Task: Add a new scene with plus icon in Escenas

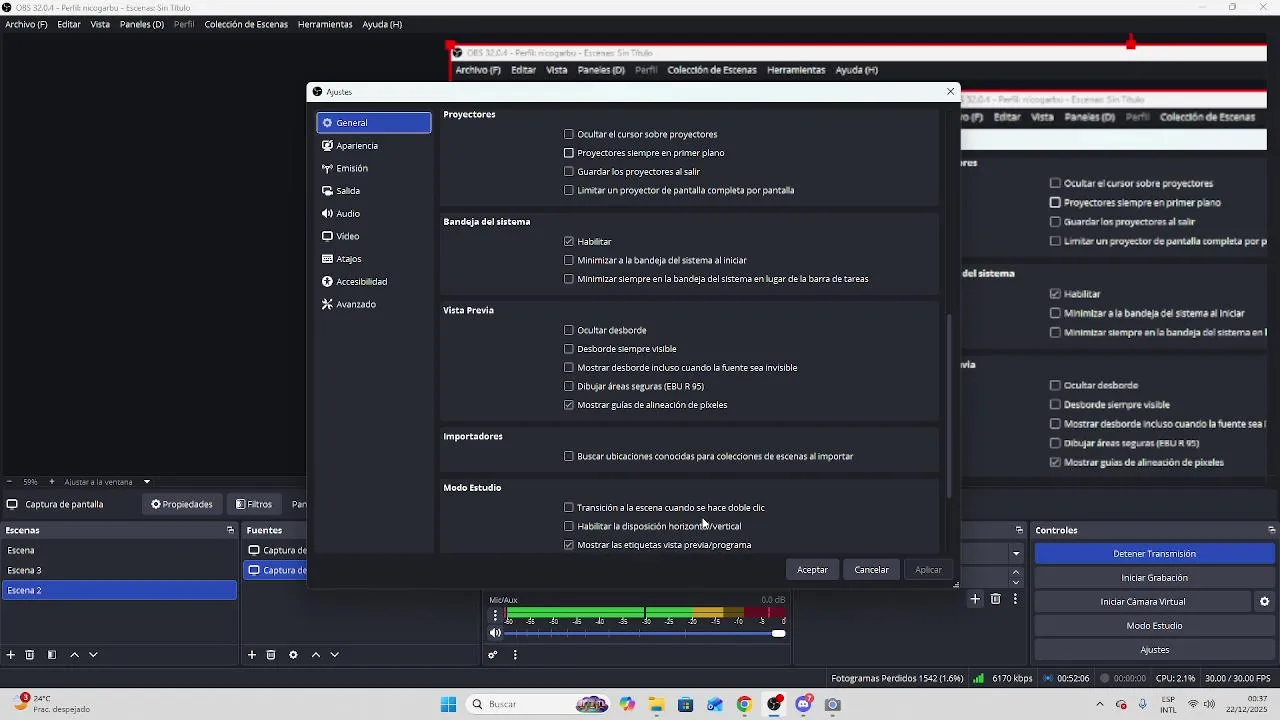Action: (11, 655)
